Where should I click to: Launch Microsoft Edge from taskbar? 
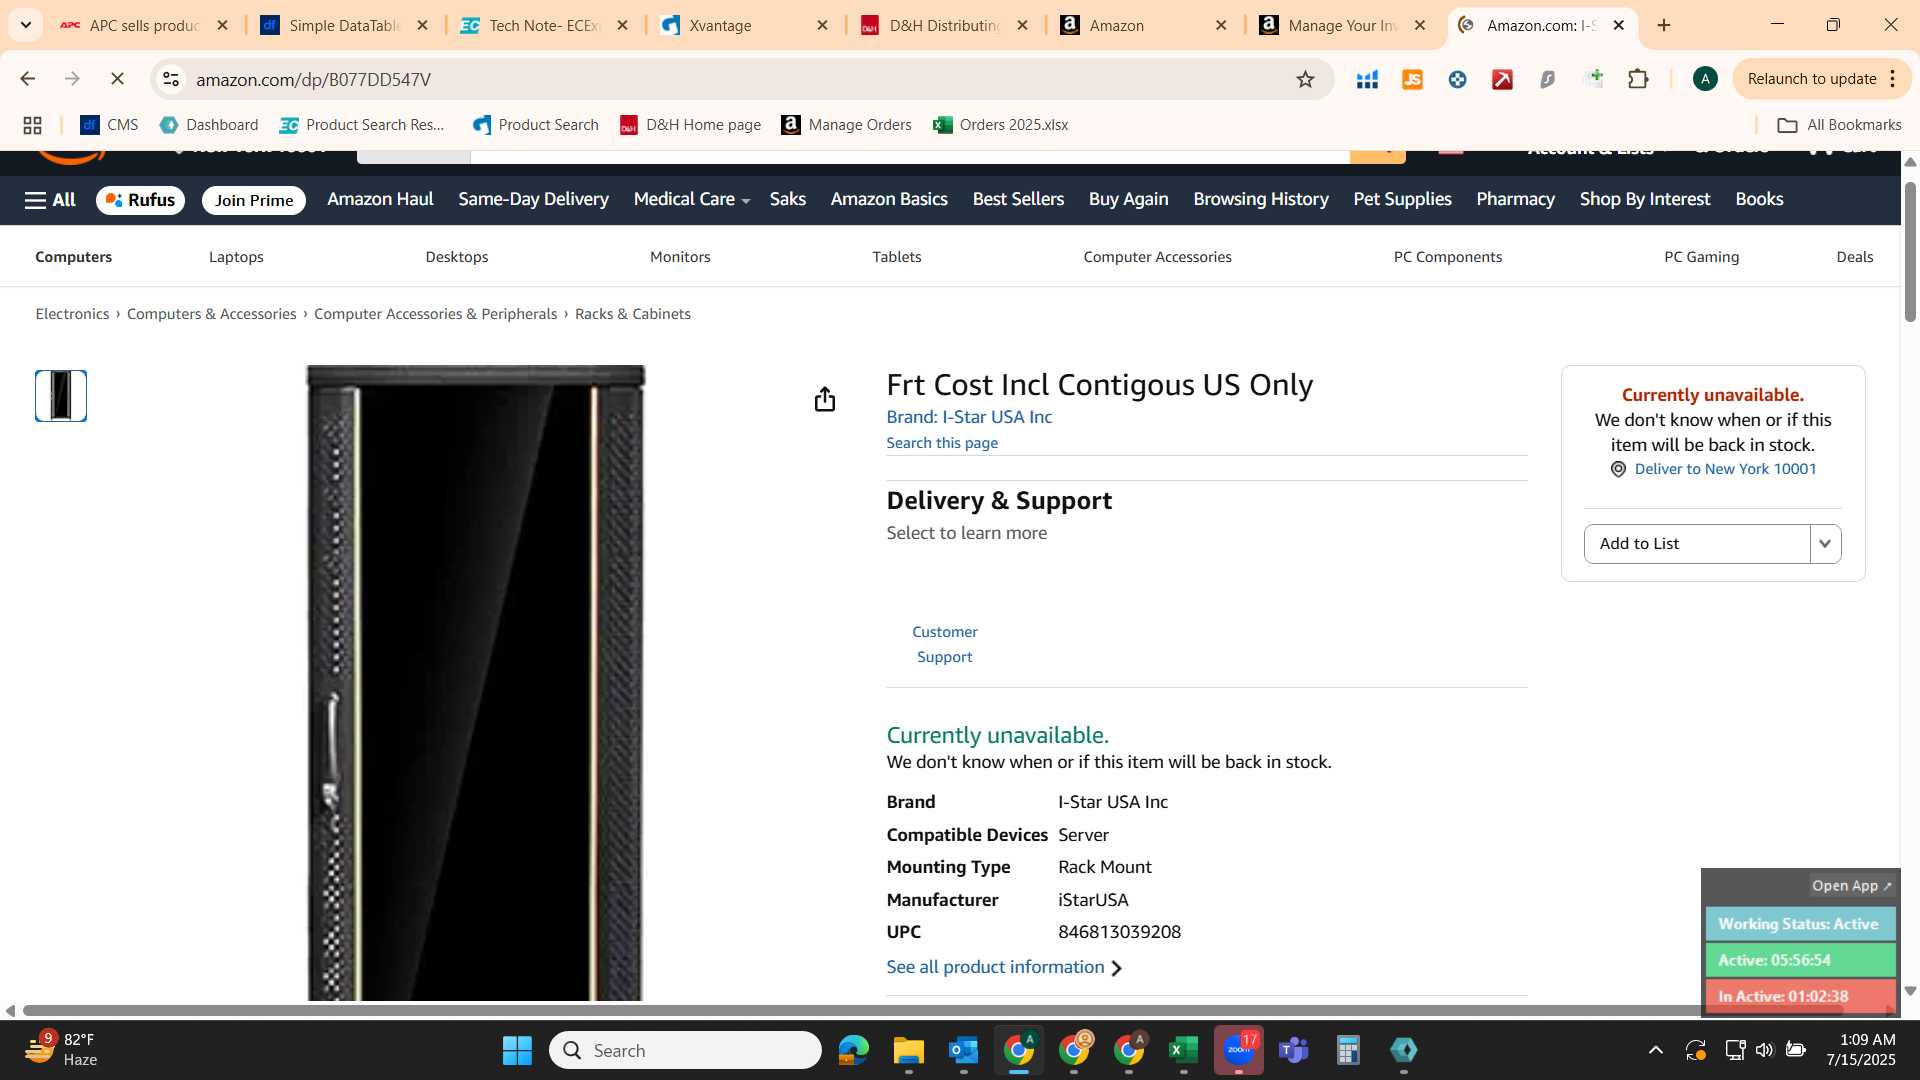coord(853,1050)
